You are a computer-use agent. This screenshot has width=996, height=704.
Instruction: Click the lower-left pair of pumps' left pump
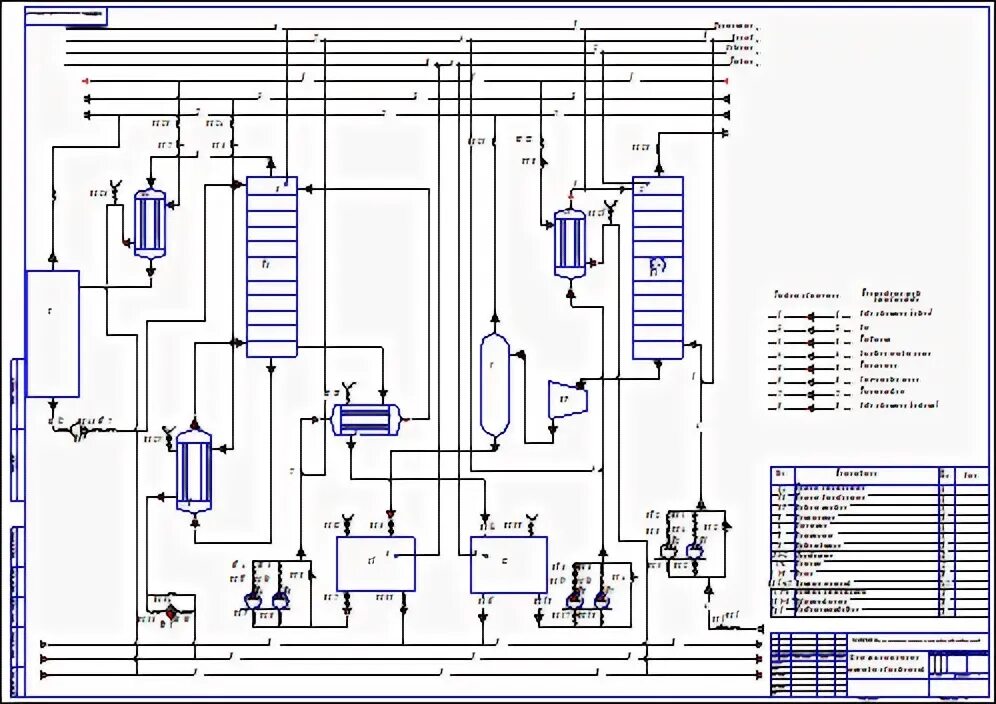click(x=254, y=600)
